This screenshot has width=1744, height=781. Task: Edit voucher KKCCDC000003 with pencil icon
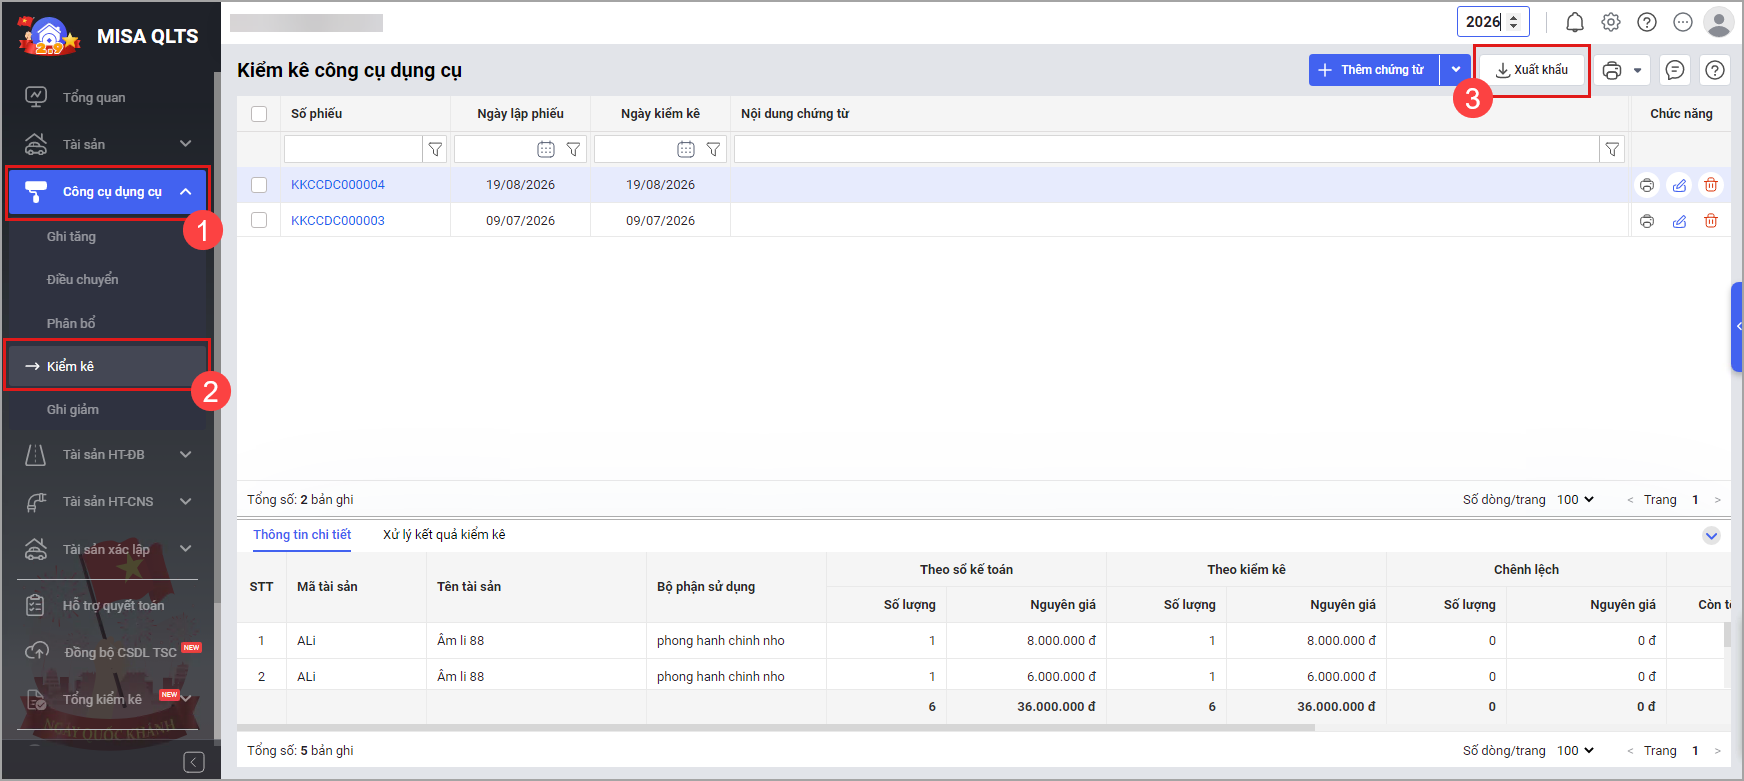(1679, 221)
